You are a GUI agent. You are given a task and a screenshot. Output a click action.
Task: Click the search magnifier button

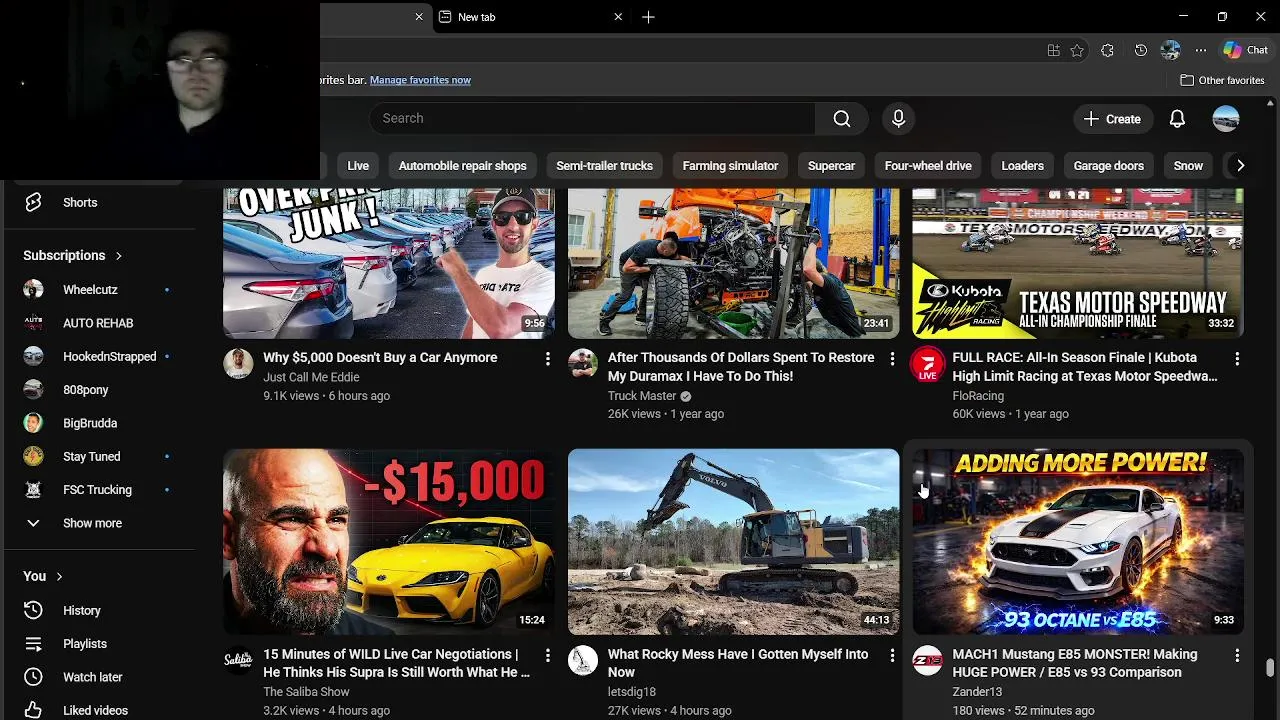842,118
